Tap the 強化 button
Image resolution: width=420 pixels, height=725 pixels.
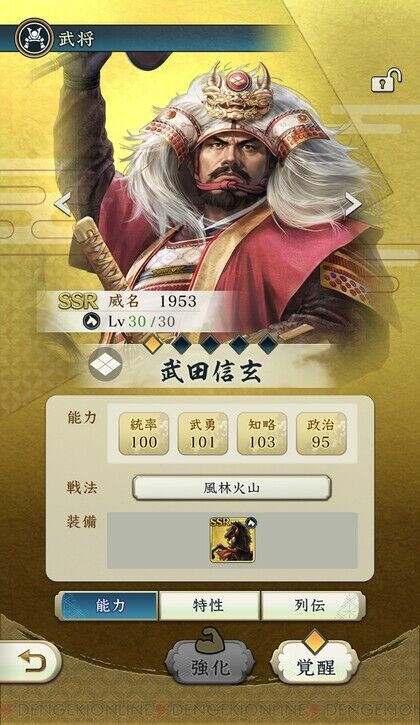pos(210,663)
